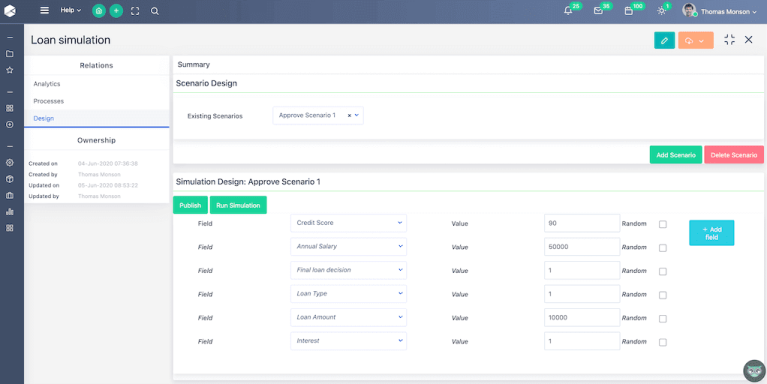Select Design in Relations panel
767x384 pixels.
(44, 118)
